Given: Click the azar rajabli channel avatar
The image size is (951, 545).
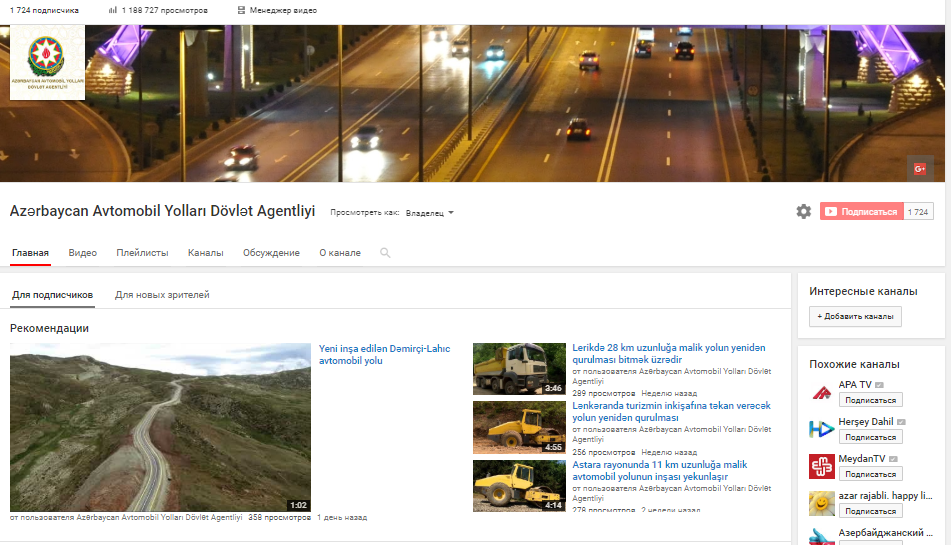Looking at the screenshot, I should tap(821, 503).
